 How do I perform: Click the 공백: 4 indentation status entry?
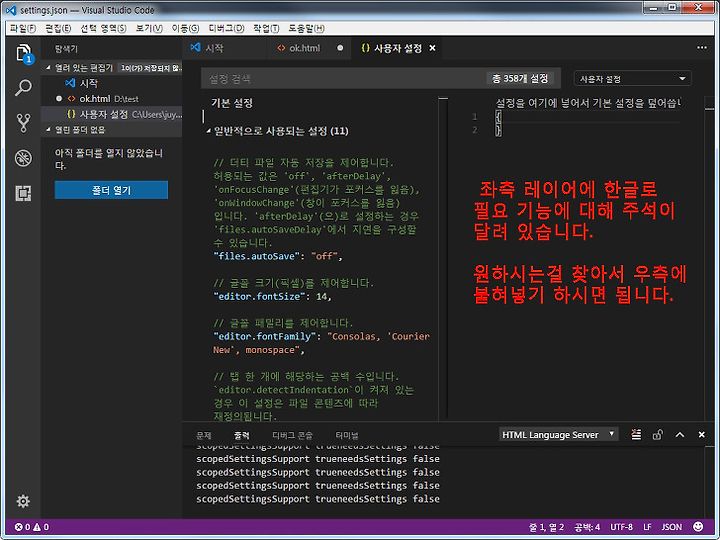tap(587, 527)
